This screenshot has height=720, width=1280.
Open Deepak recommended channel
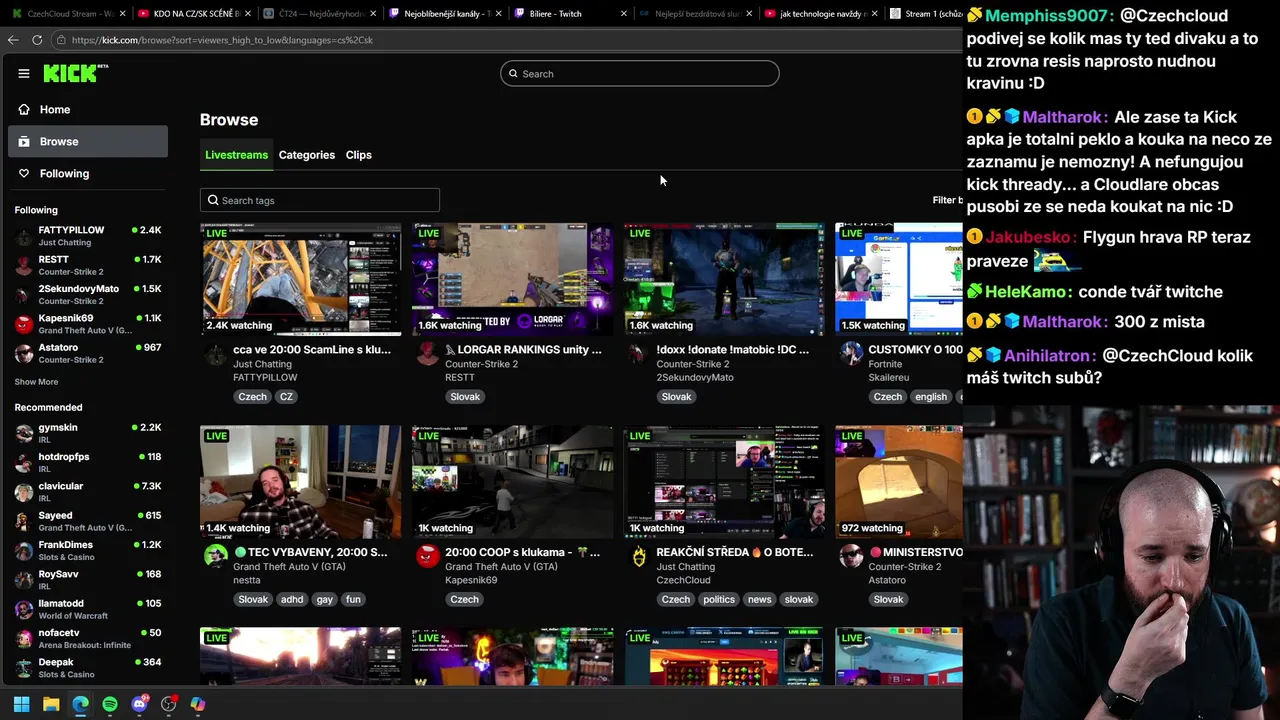pyautogui.click(x=88, y=668)
